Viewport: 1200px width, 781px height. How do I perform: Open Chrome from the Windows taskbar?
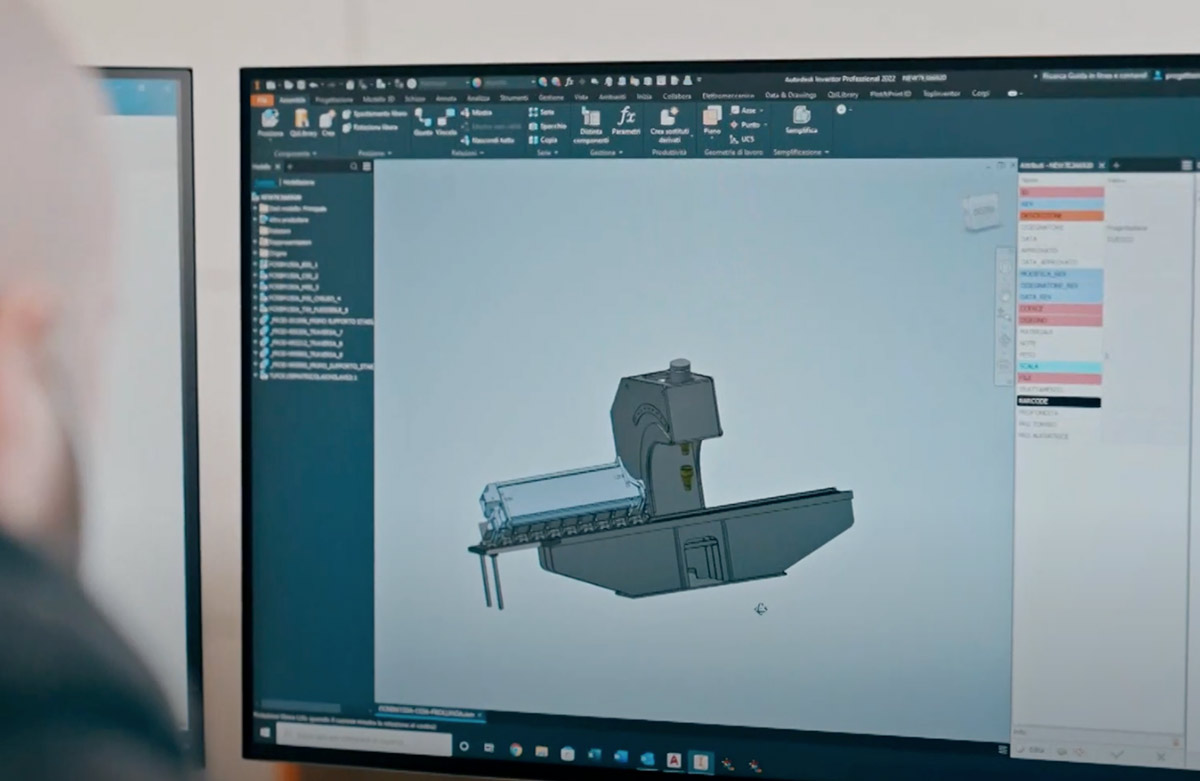click(516, 749)
